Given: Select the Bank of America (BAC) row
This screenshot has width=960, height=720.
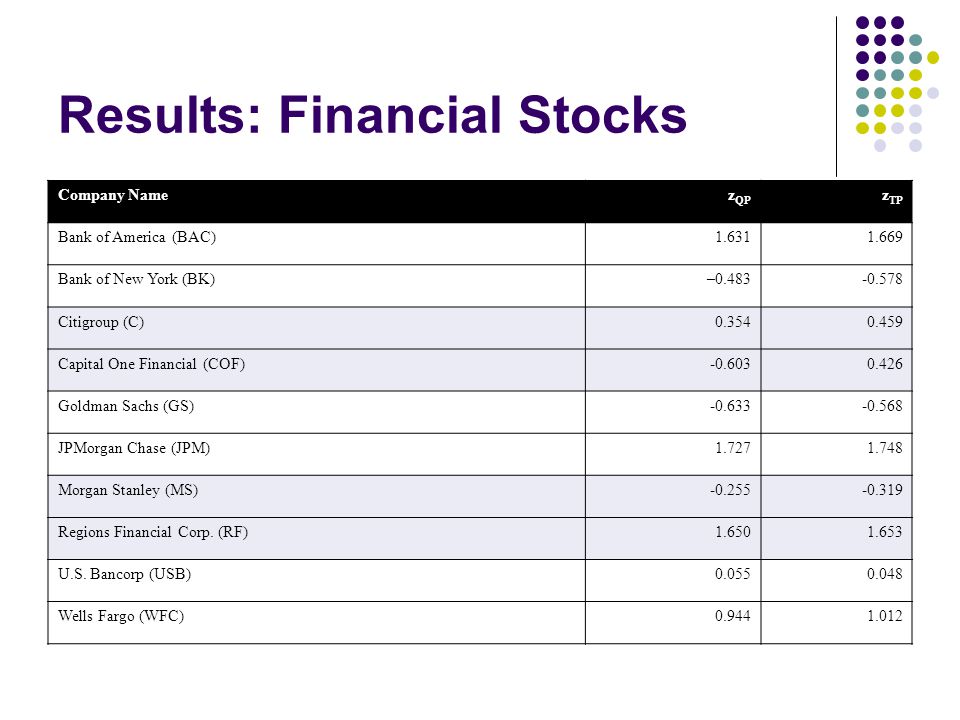Looking at the screenshot, I should 479,244.
